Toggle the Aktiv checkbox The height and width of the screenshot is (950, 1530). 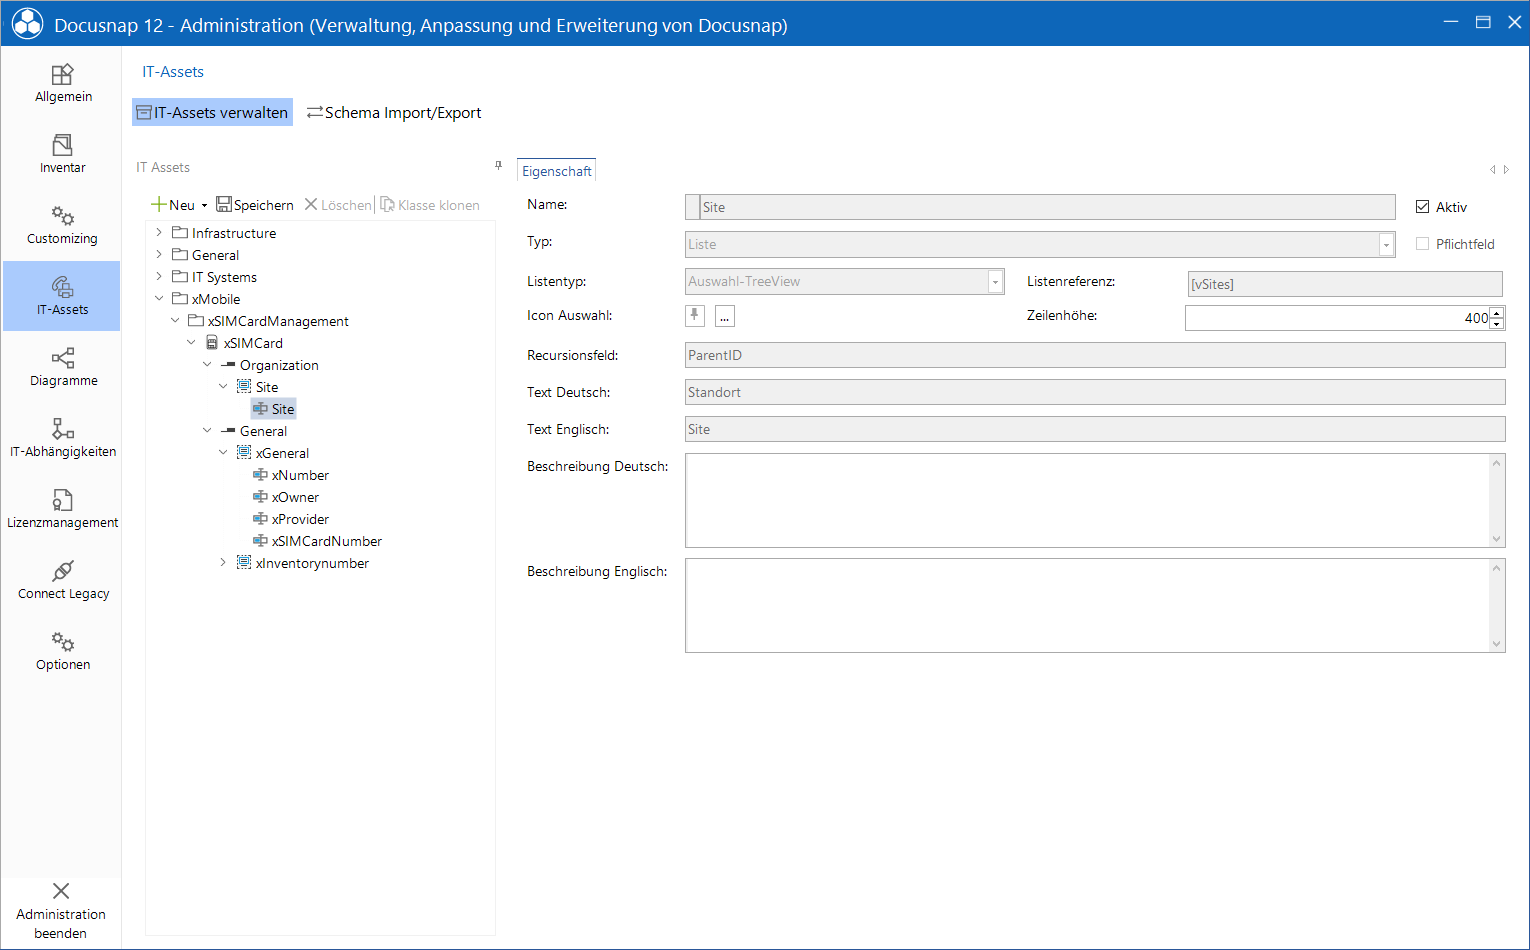(1422, 207)
